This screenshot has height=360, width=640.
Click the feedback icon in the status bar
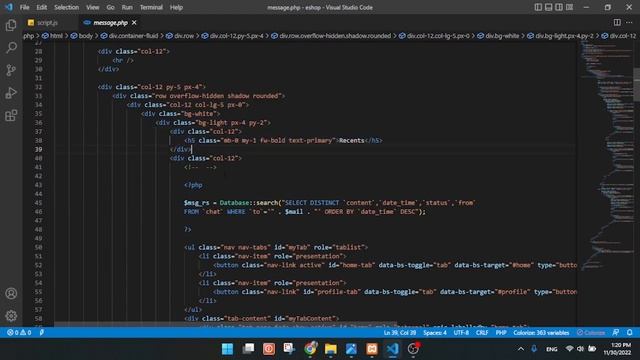616,333
